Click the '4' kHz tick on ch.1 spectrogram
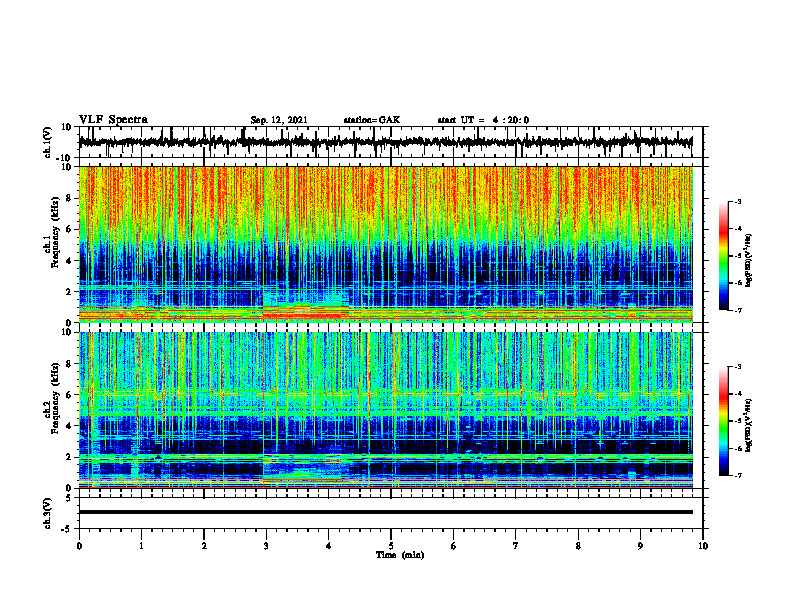 (70, 261)
